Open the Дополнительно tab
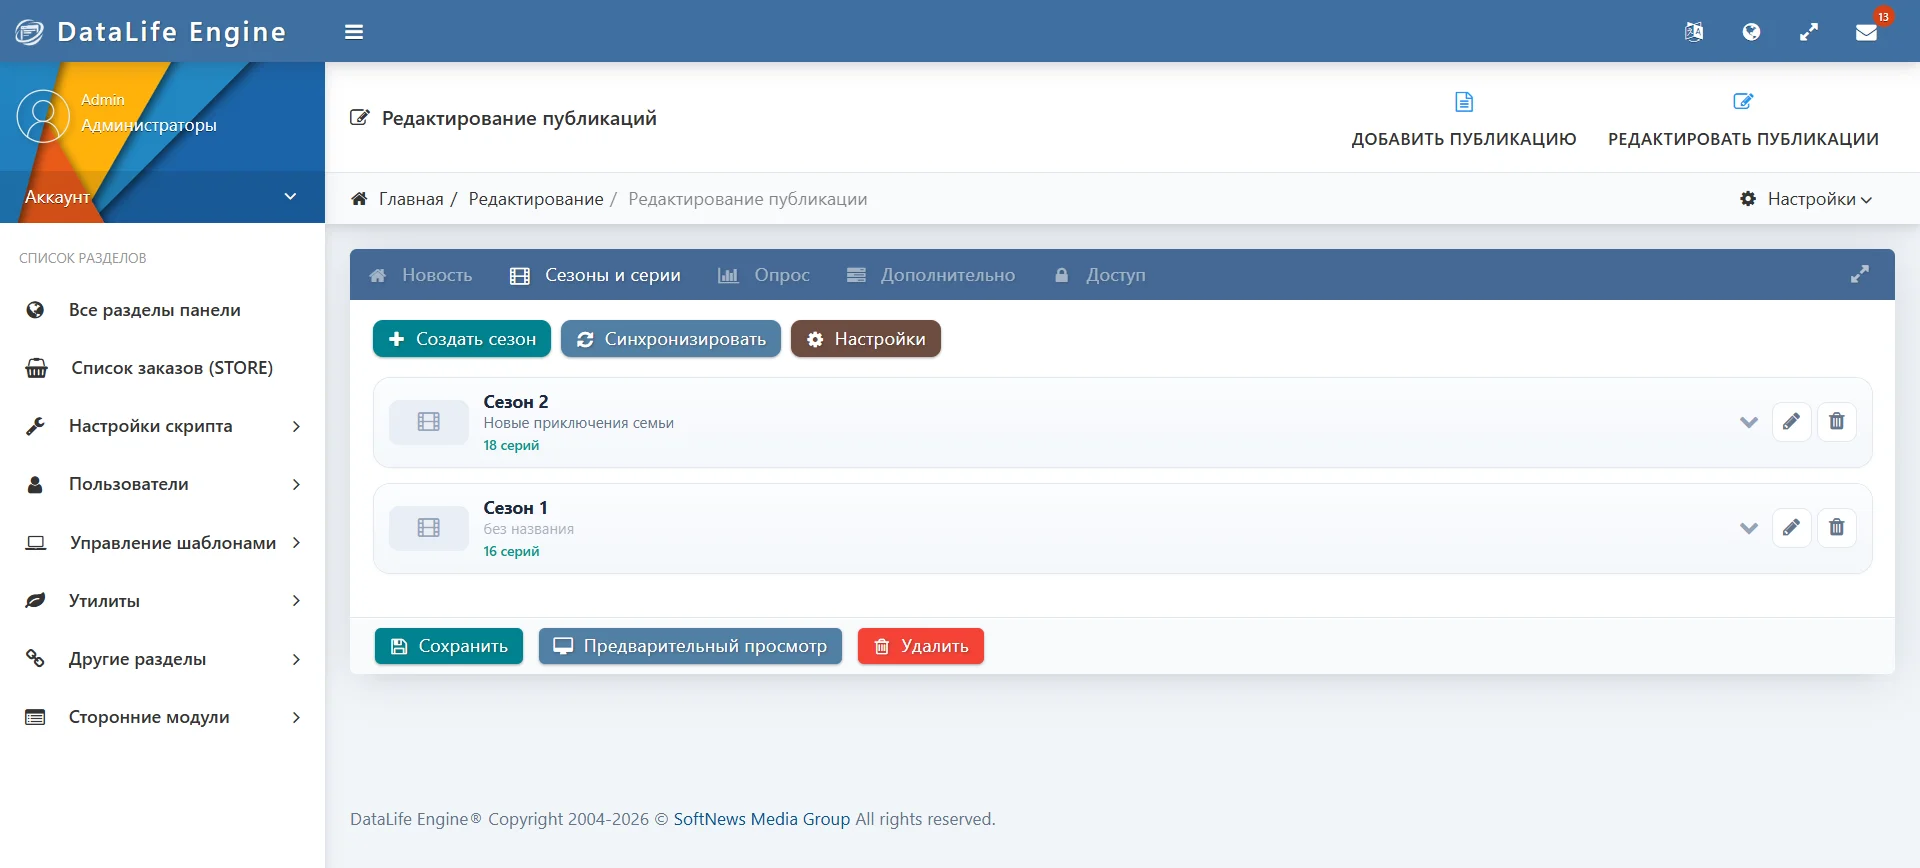This screenshot has width=1920, height=868. [931, 275]
